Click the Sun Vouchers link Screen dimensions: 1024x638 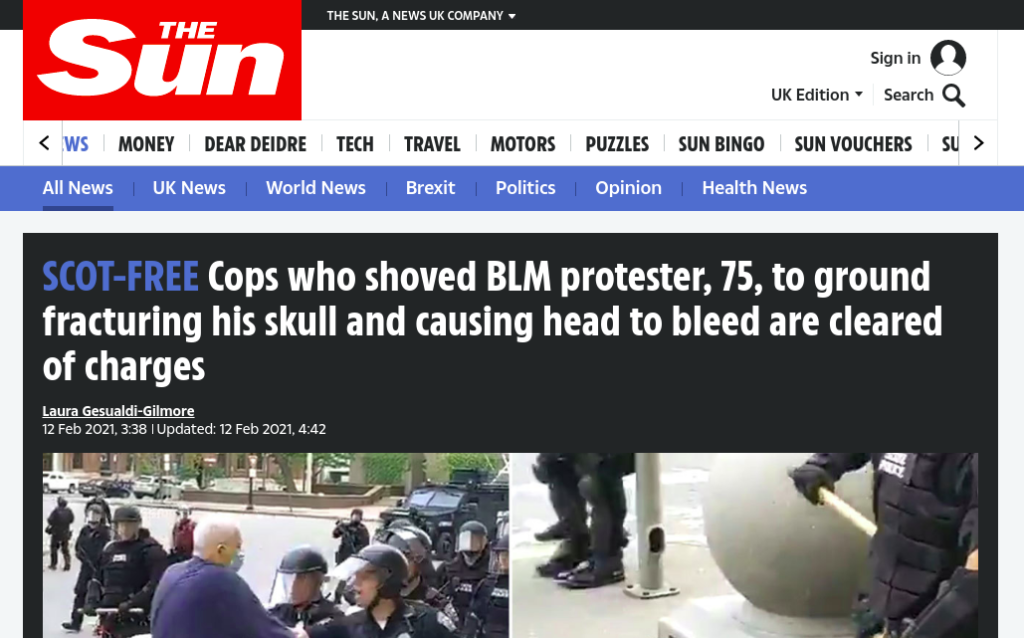[853, 144]
